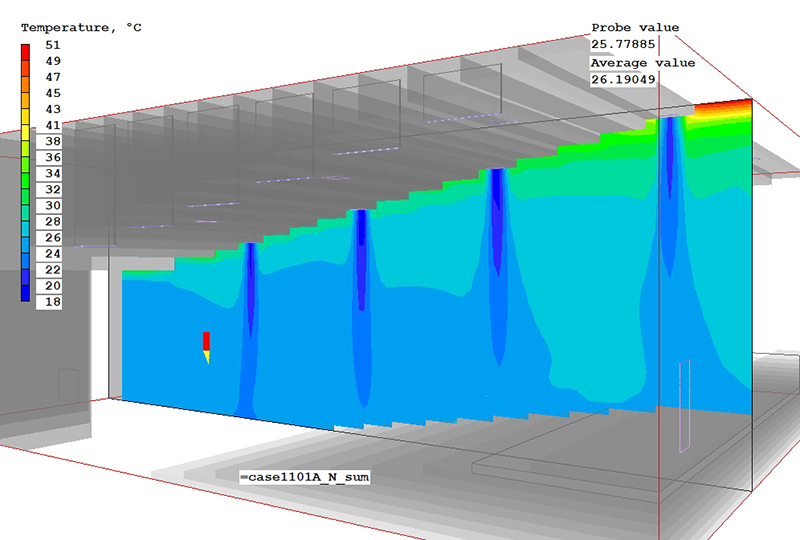Select the legend value 45
800x540 pixels.
(53, 93)
